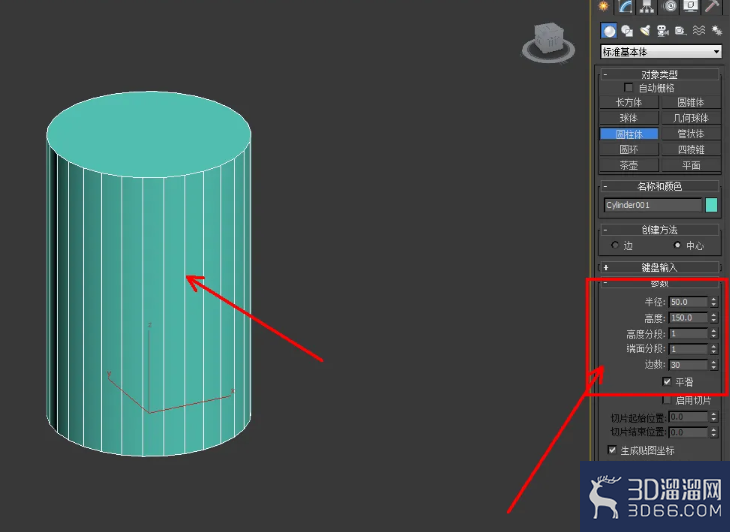The width and height of the screenshot is (730, 532).
Task: Click the 切片起始位置 slice from field
Action: tap(688, 417)
